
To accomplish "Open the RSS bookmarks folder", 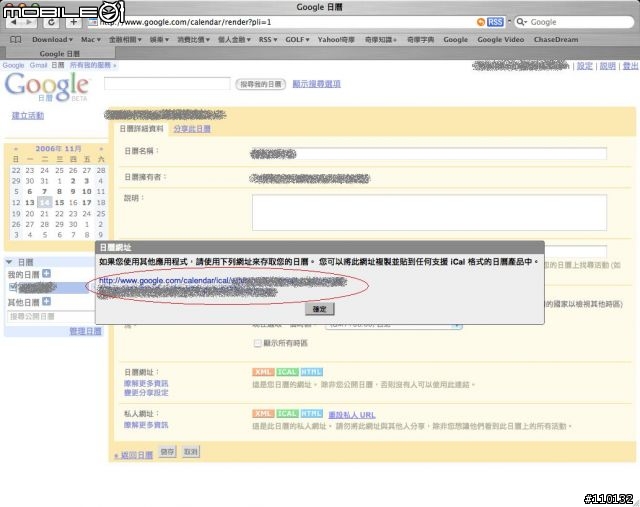I will [x=268, y=40].
